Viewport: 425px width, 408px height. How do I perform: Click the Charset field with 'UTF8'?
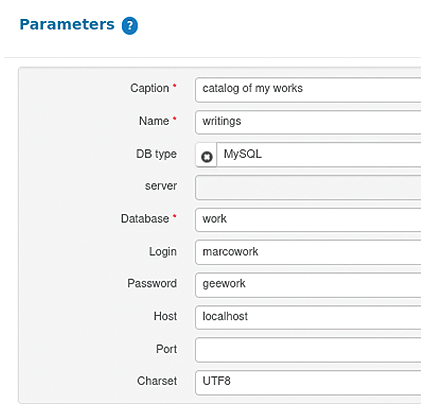tap(308, 383)
